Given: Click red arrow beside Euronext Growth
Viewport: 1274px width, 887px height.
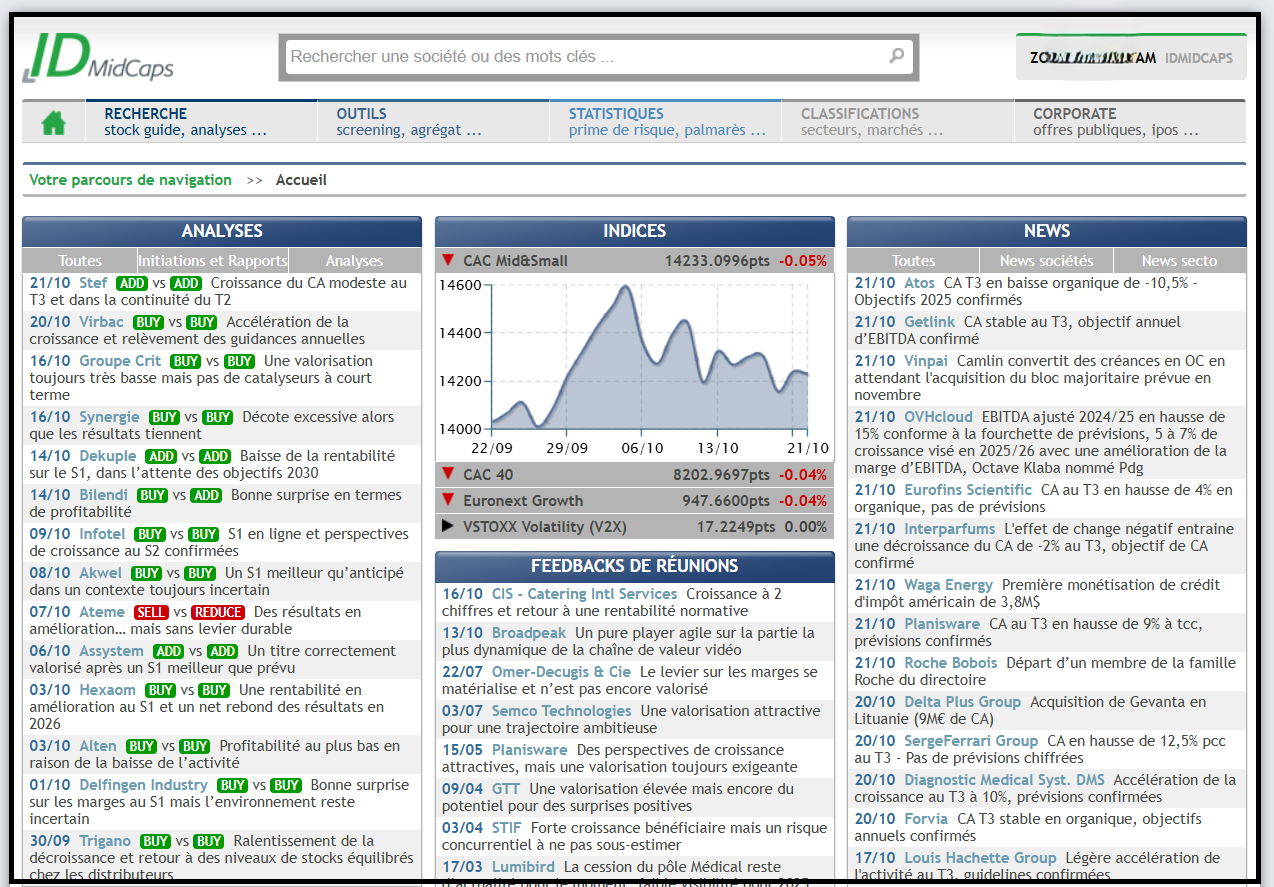Looking at the screenshot, I should (447, 500).
